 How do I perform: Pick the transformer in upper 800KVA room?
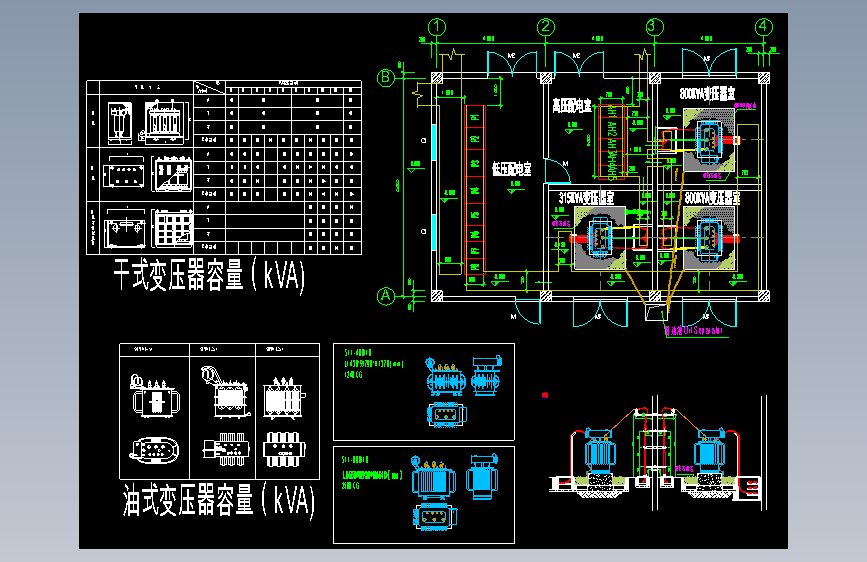pos(708,139)
